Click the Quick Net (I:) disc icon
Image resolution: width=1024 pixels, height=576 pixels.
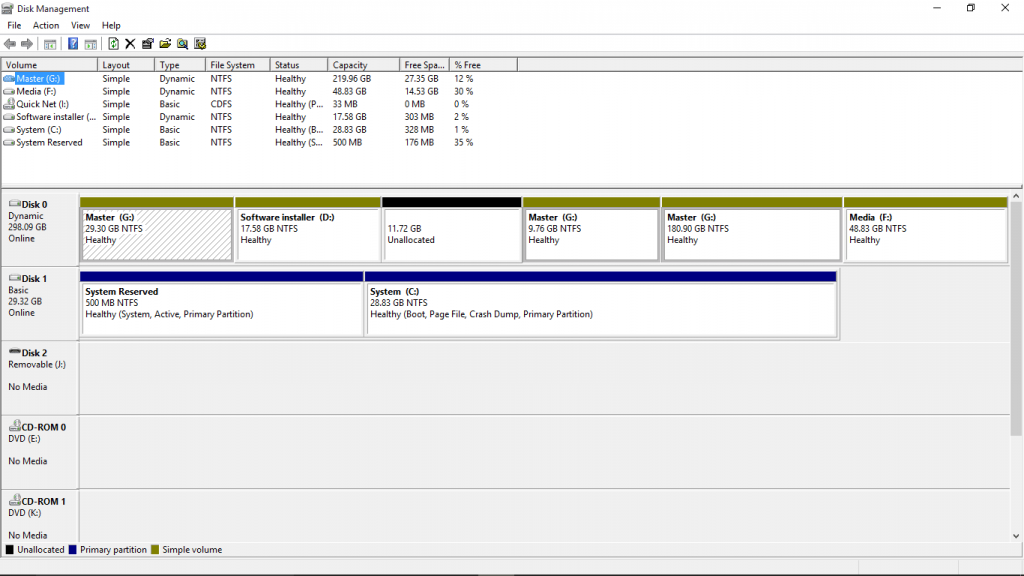tap(9, 104)
